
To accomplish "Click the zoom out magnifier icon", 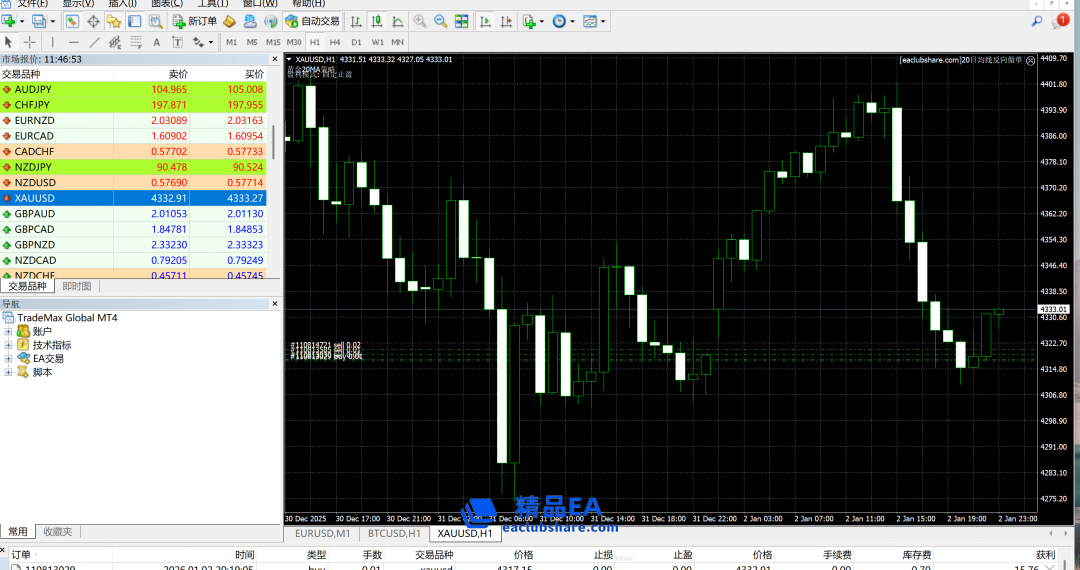I will click(442, 21).
